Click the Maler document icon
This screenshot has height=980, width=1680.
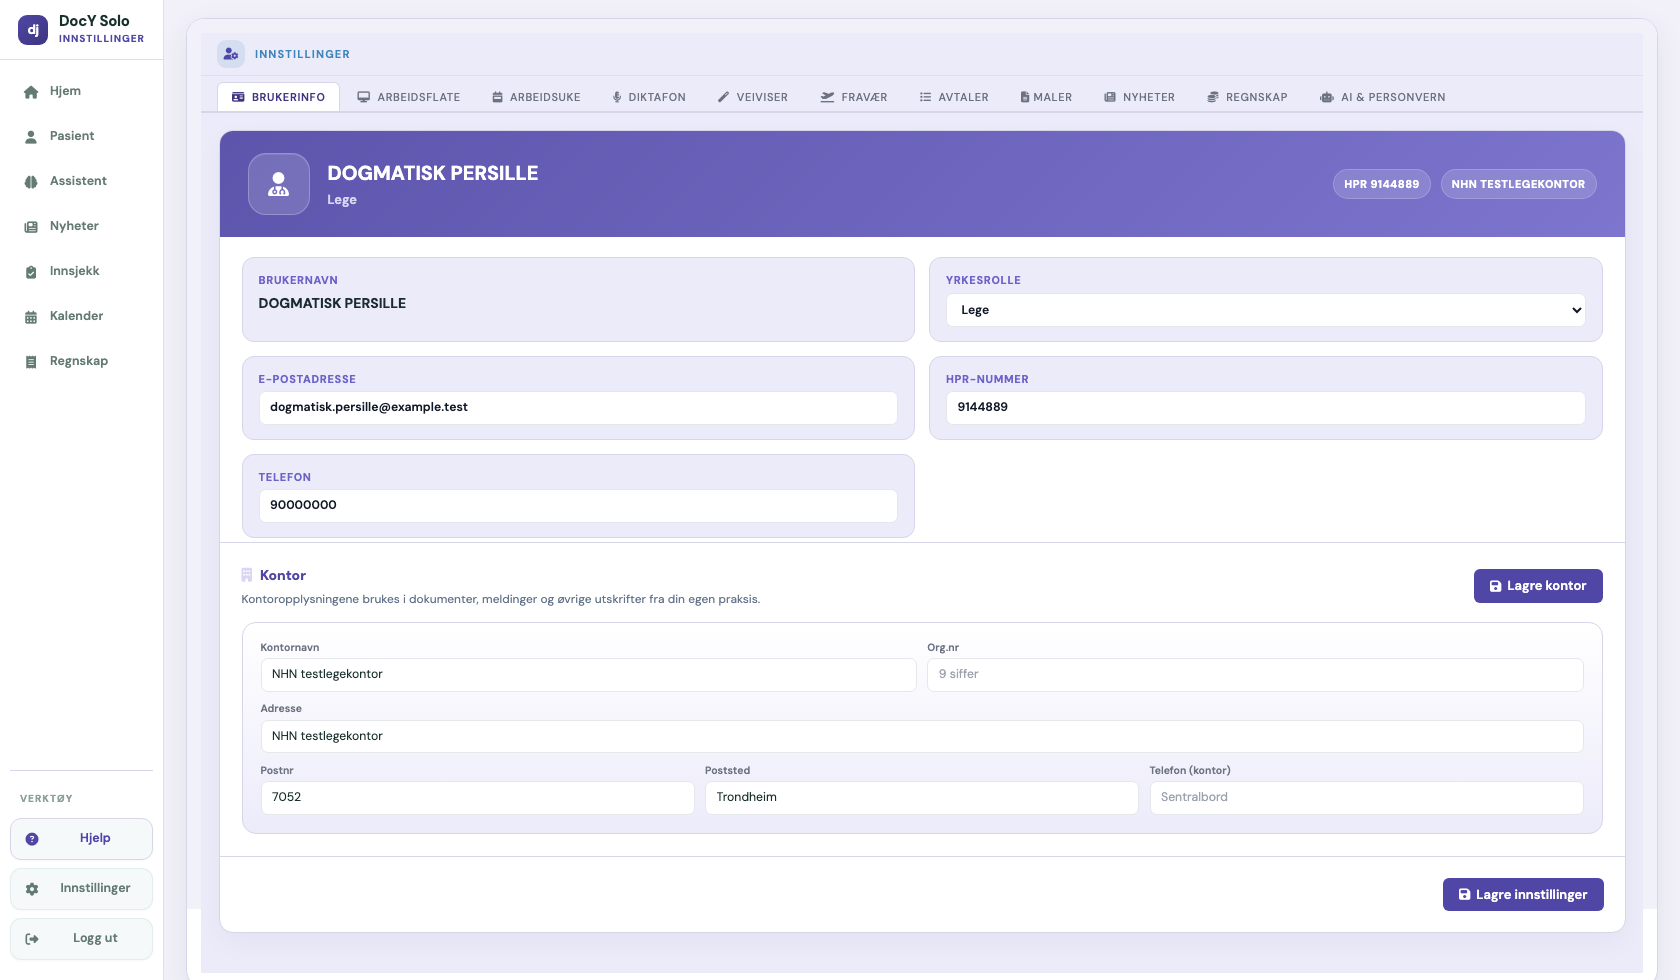click(1025, 97)
